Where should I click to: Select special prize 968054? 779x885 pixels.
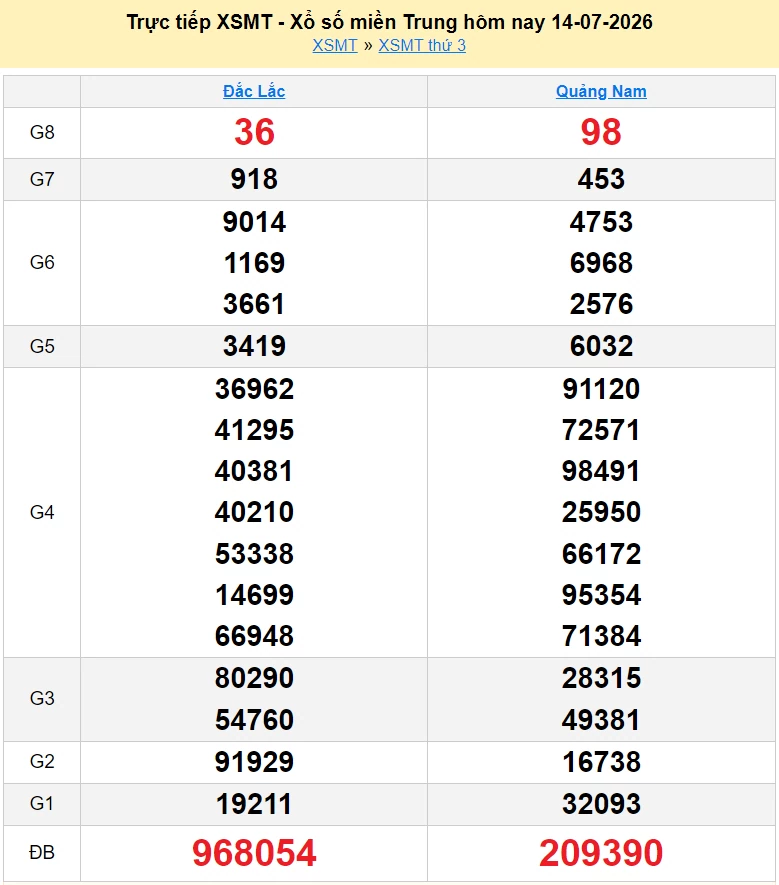[254, 853]
